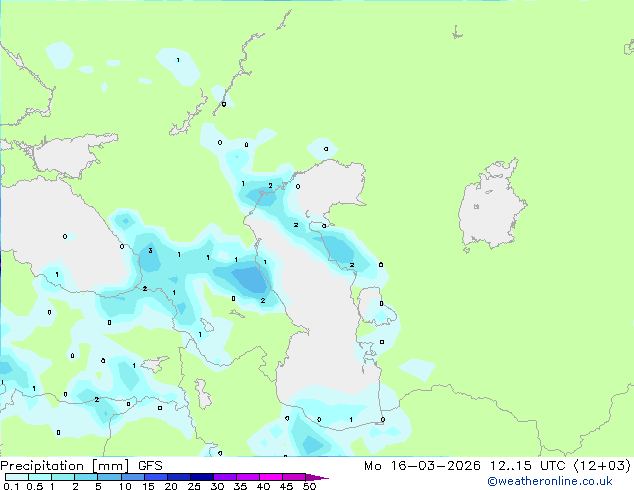Click the lightest 0.1–0.5 mm legend swatch
The width and height of the screenshot is (634, 490).
(17, 477)
